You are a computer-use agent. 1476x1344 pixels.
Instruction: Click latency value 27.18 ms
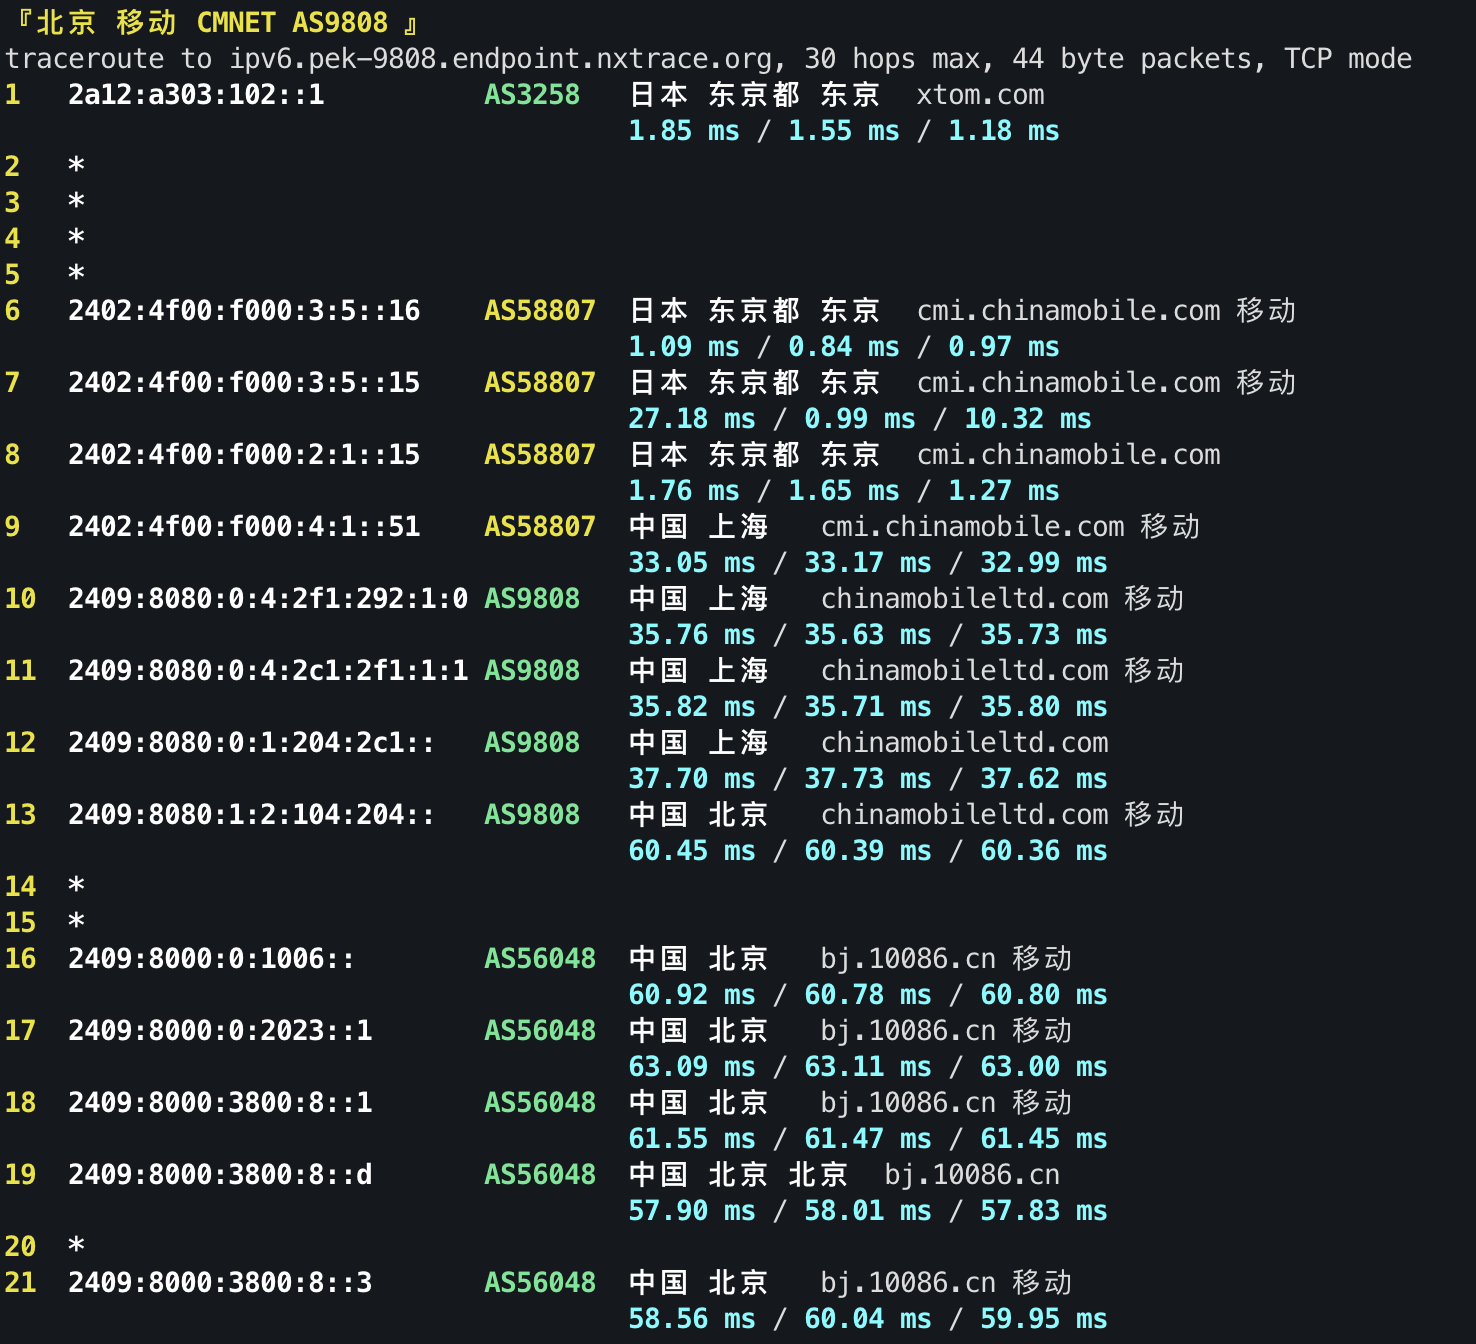coord(692,419)
